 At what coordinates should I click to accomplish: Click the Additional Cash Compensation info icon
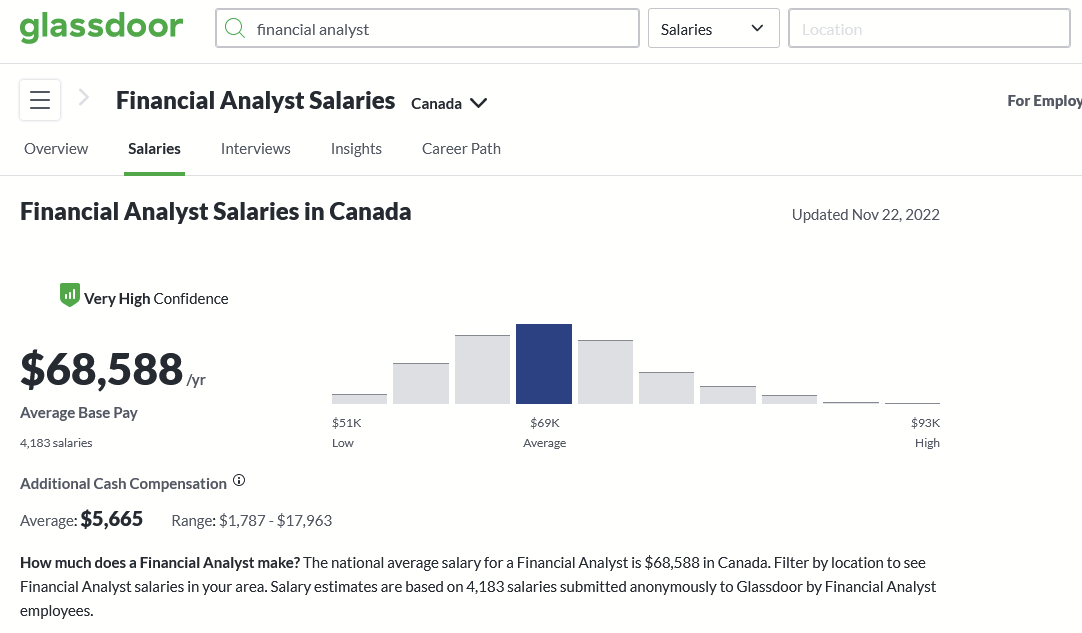[239, 481]
